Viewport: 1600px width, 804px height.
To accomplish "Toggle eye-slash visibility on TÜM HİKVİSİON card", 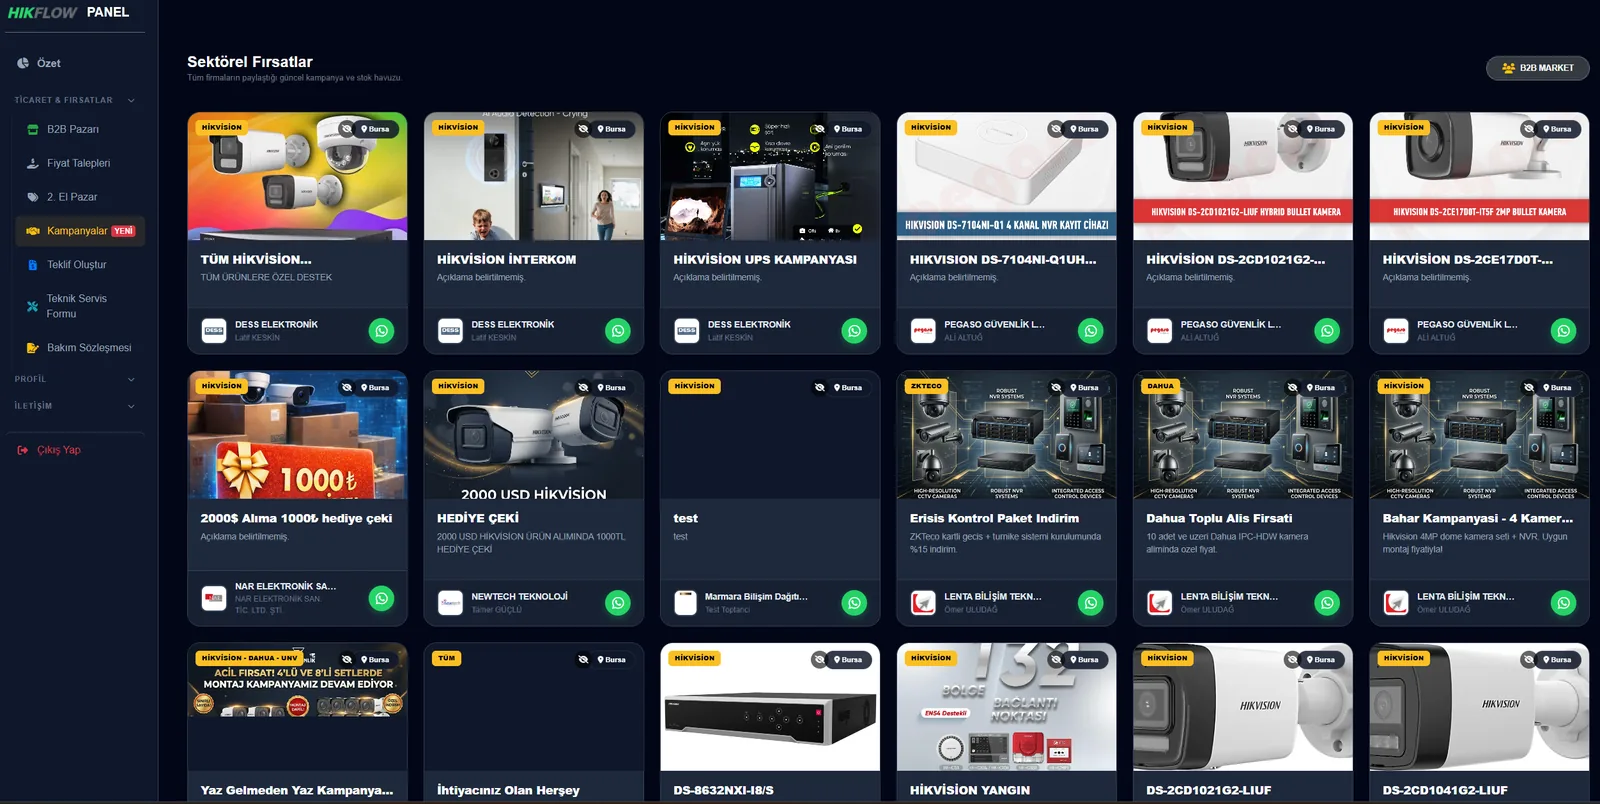I will point(346,129).
